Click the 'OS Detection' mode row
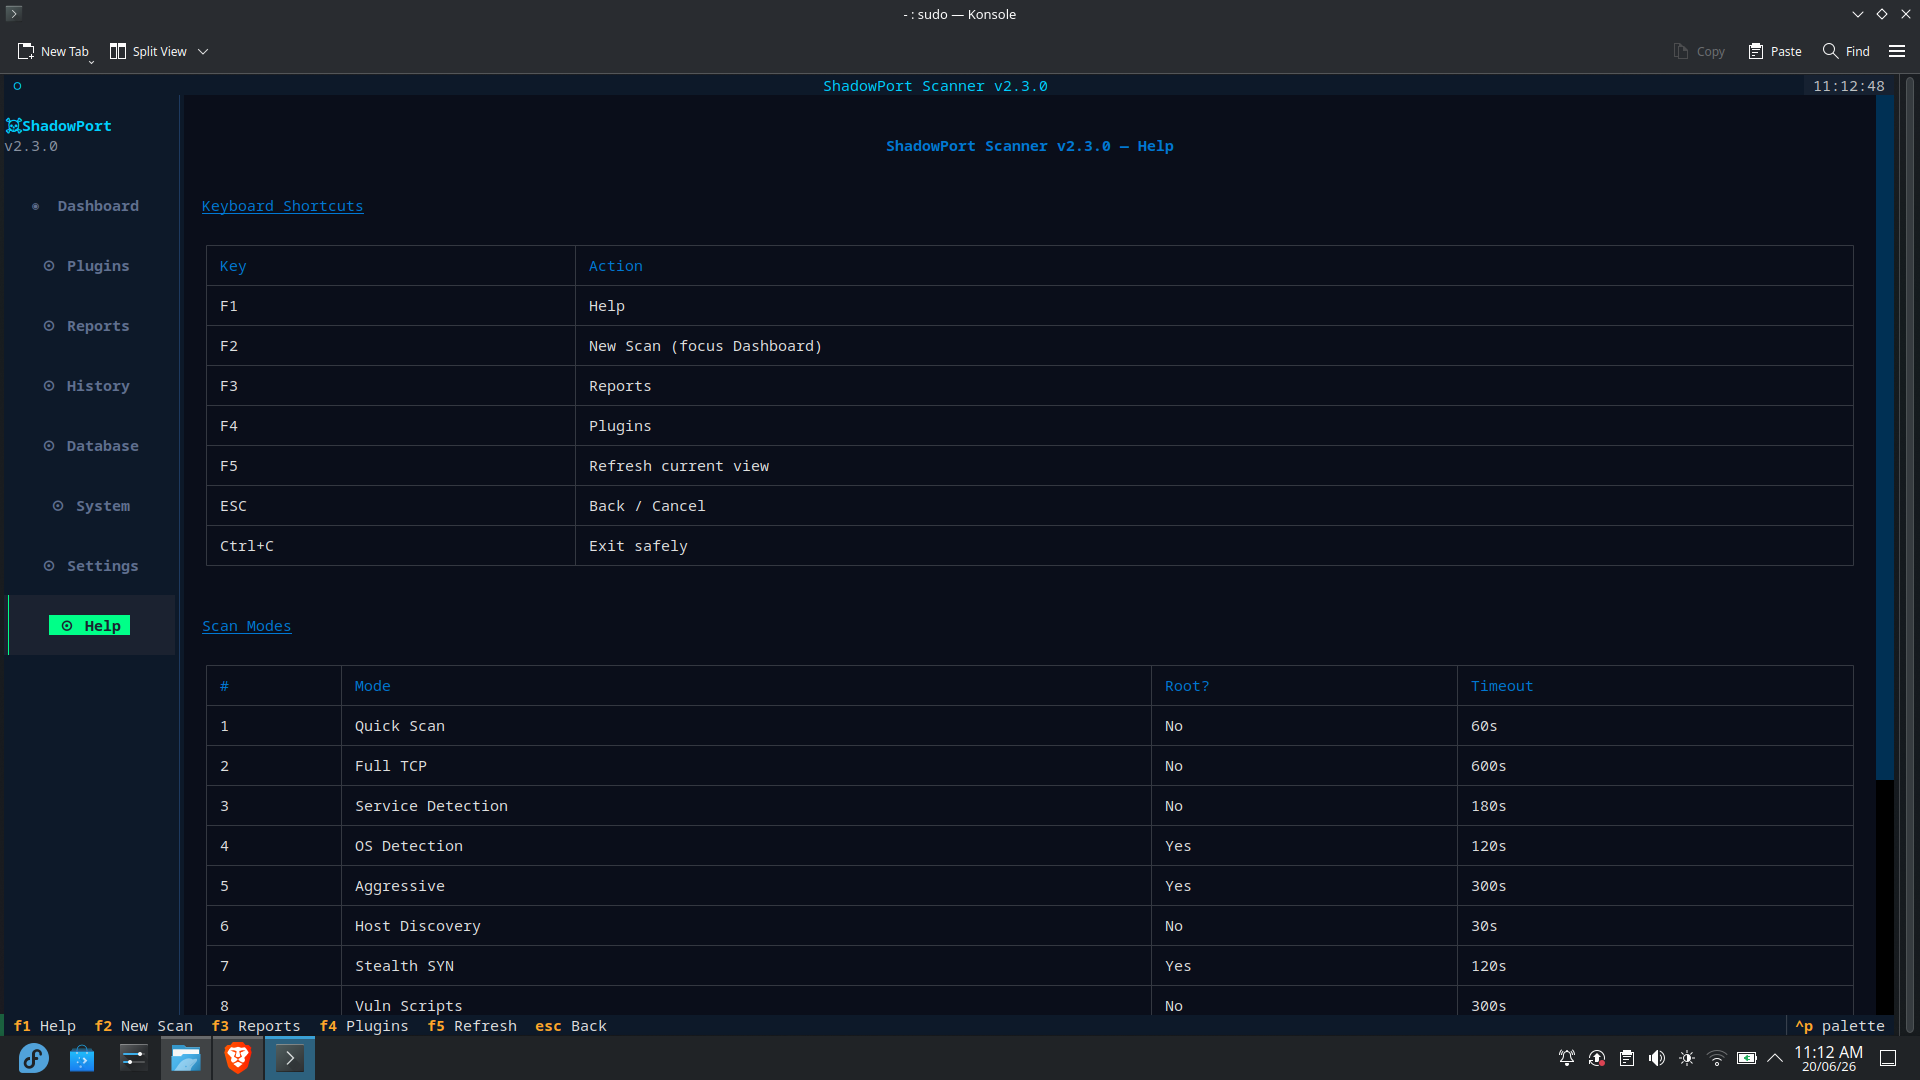 pos(1029,846)
